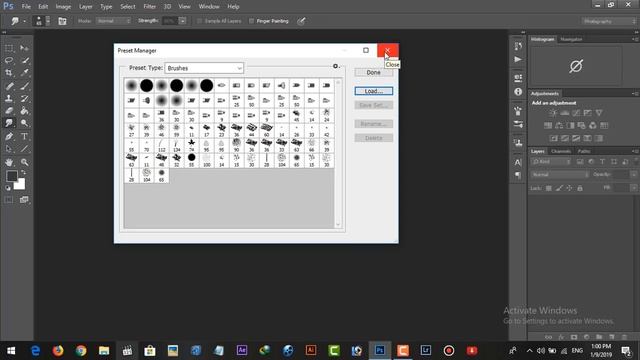
Task: Open the File menu
Action: [x=26, y=7]
